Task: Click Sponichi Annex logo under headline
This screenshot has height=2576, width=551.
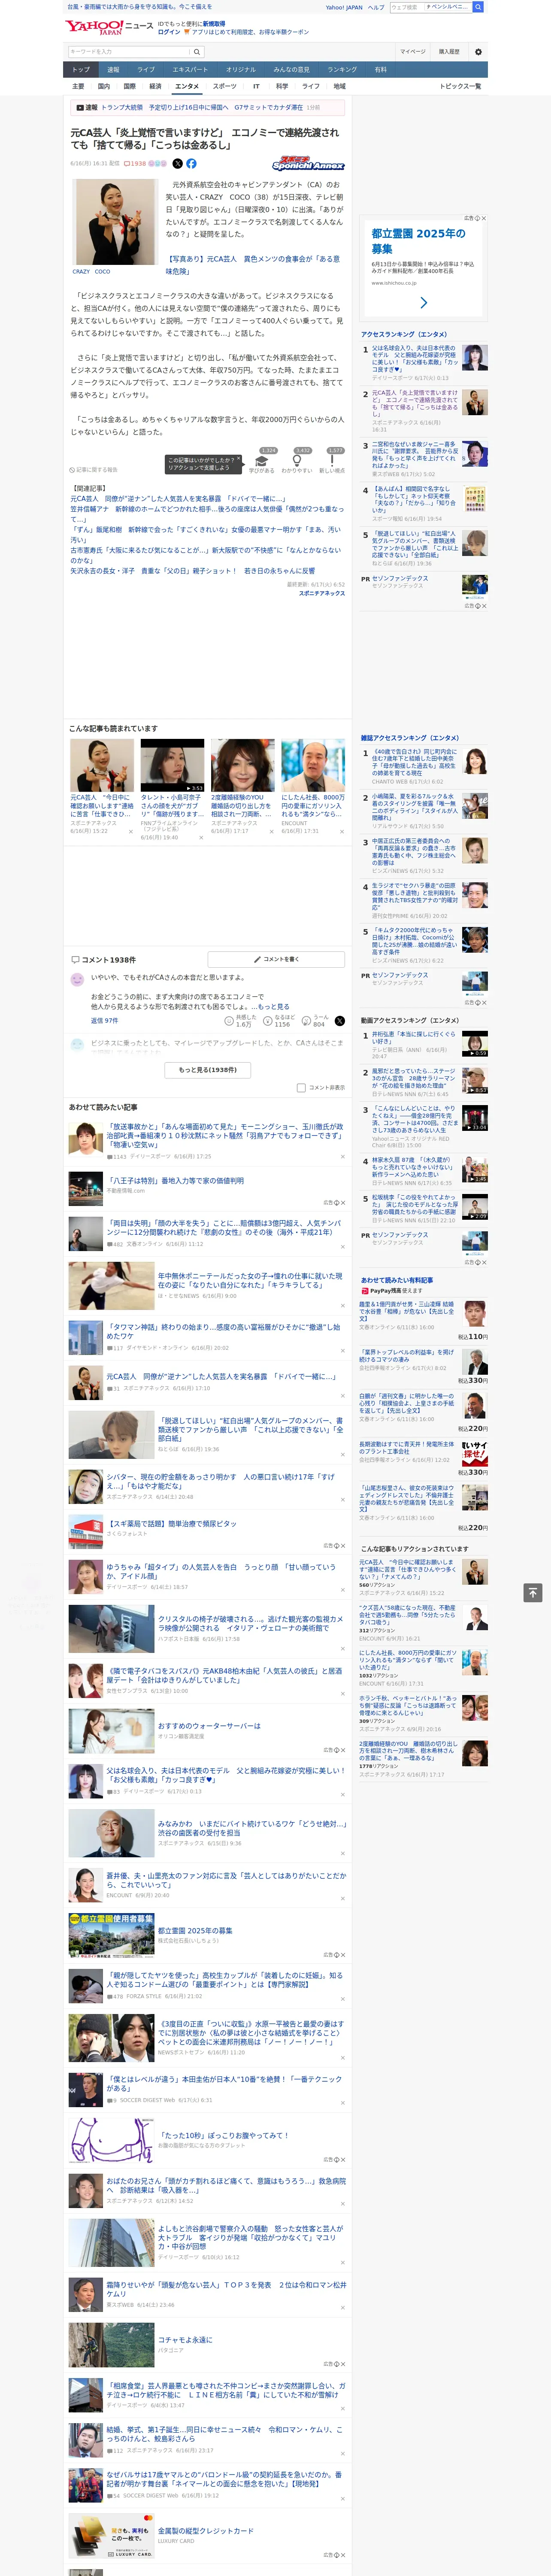Action: (x=308, y=163)
